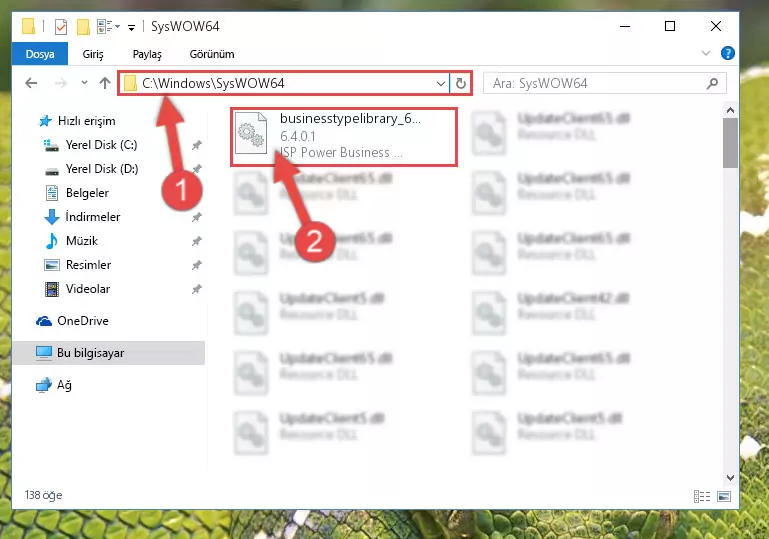This screenshot has height=539, width=769.
Task: Open the Görünüm ribbon tab
Action: point(212,54)
